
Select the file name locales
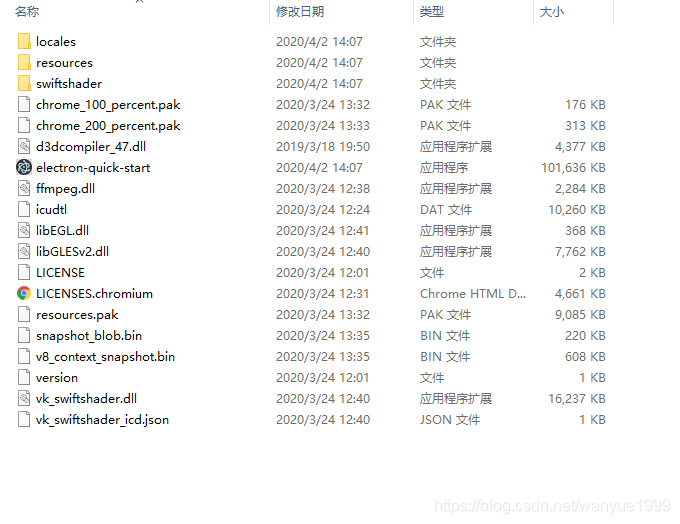pos(56,42)
